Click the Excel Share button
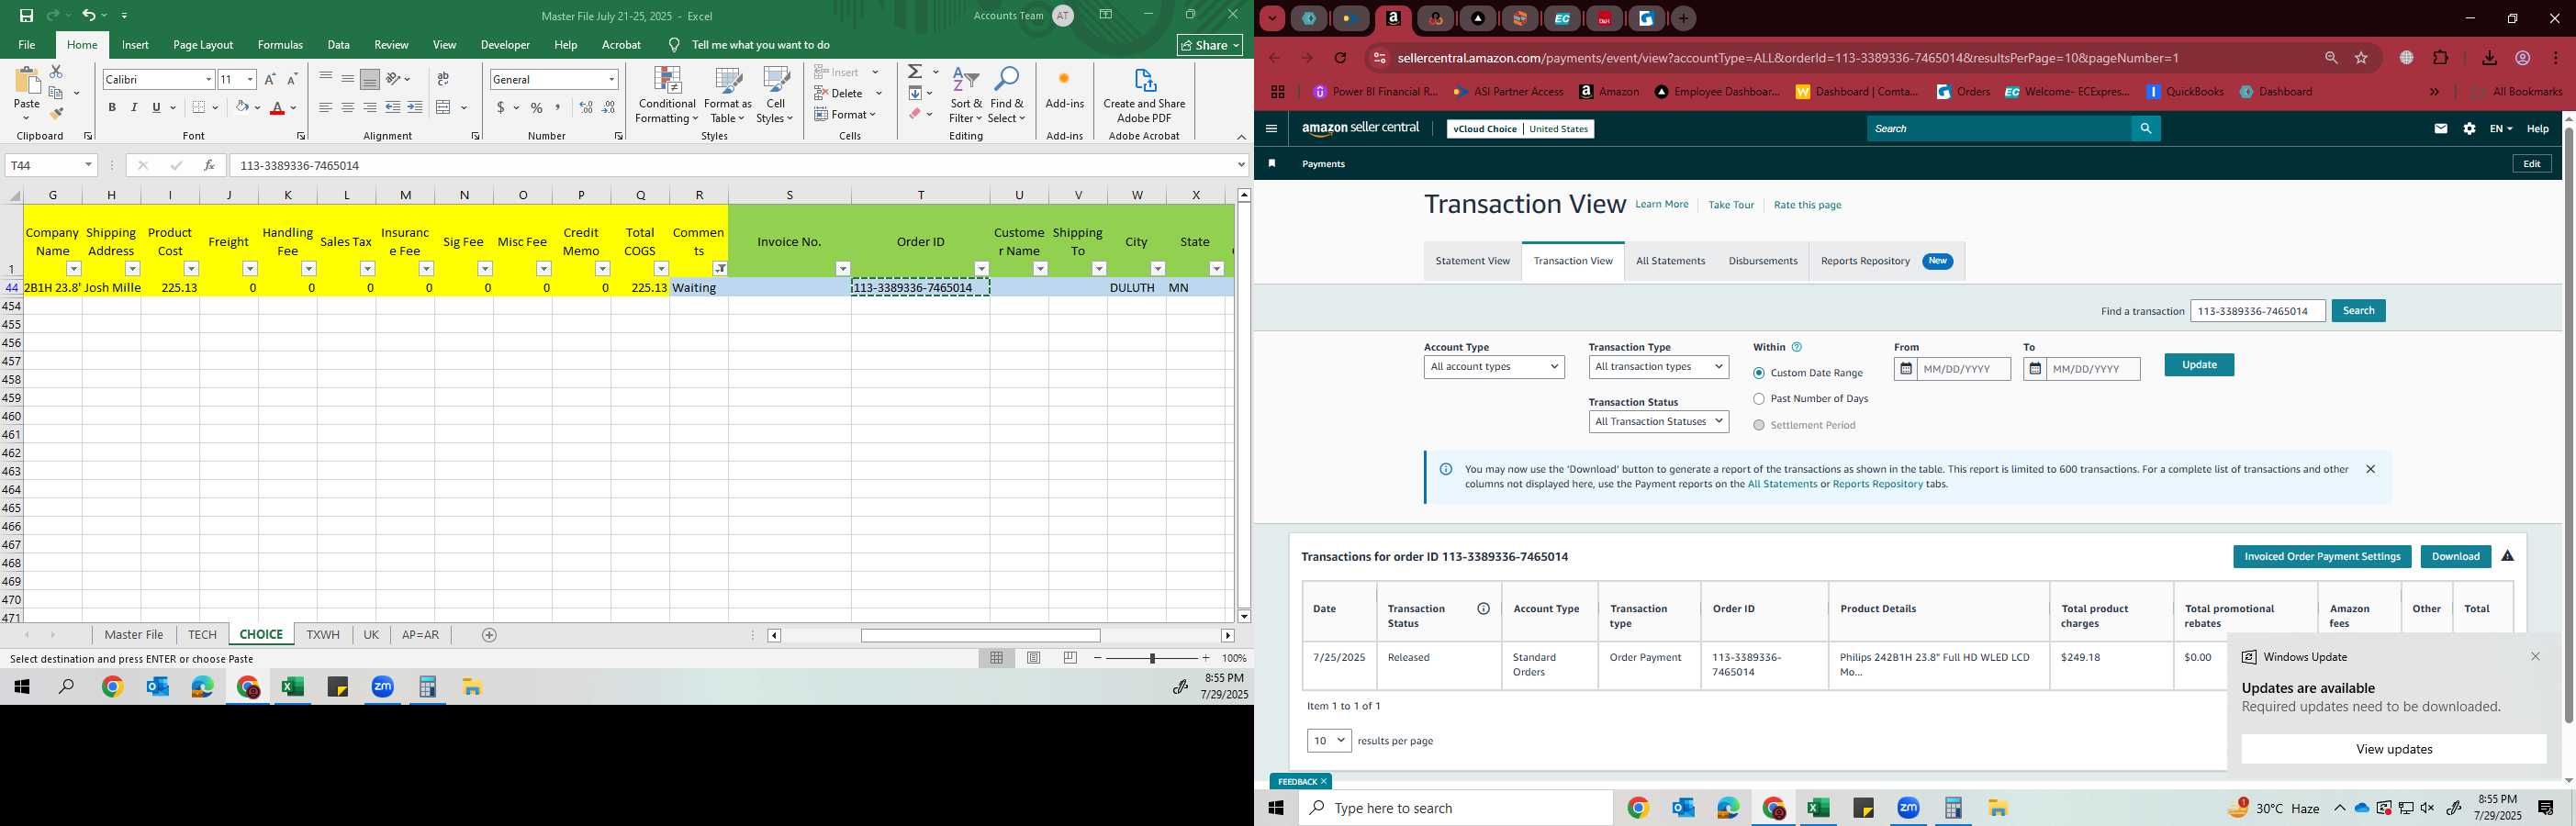The height and width of the screenshot is (826, 2576). [x=1209, y=45]
